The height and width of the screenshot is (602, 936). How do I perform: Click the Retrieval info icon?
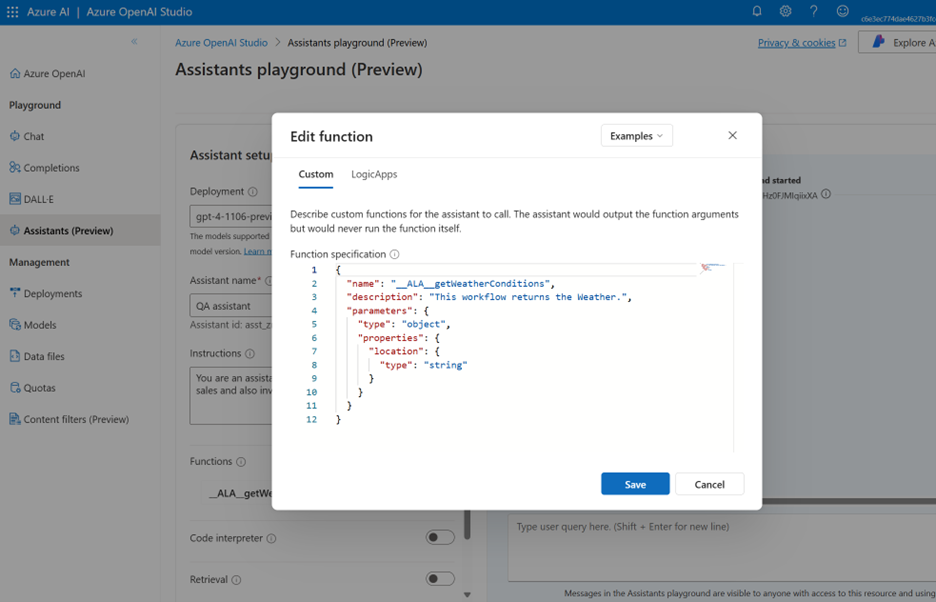[x=236, y=580]
